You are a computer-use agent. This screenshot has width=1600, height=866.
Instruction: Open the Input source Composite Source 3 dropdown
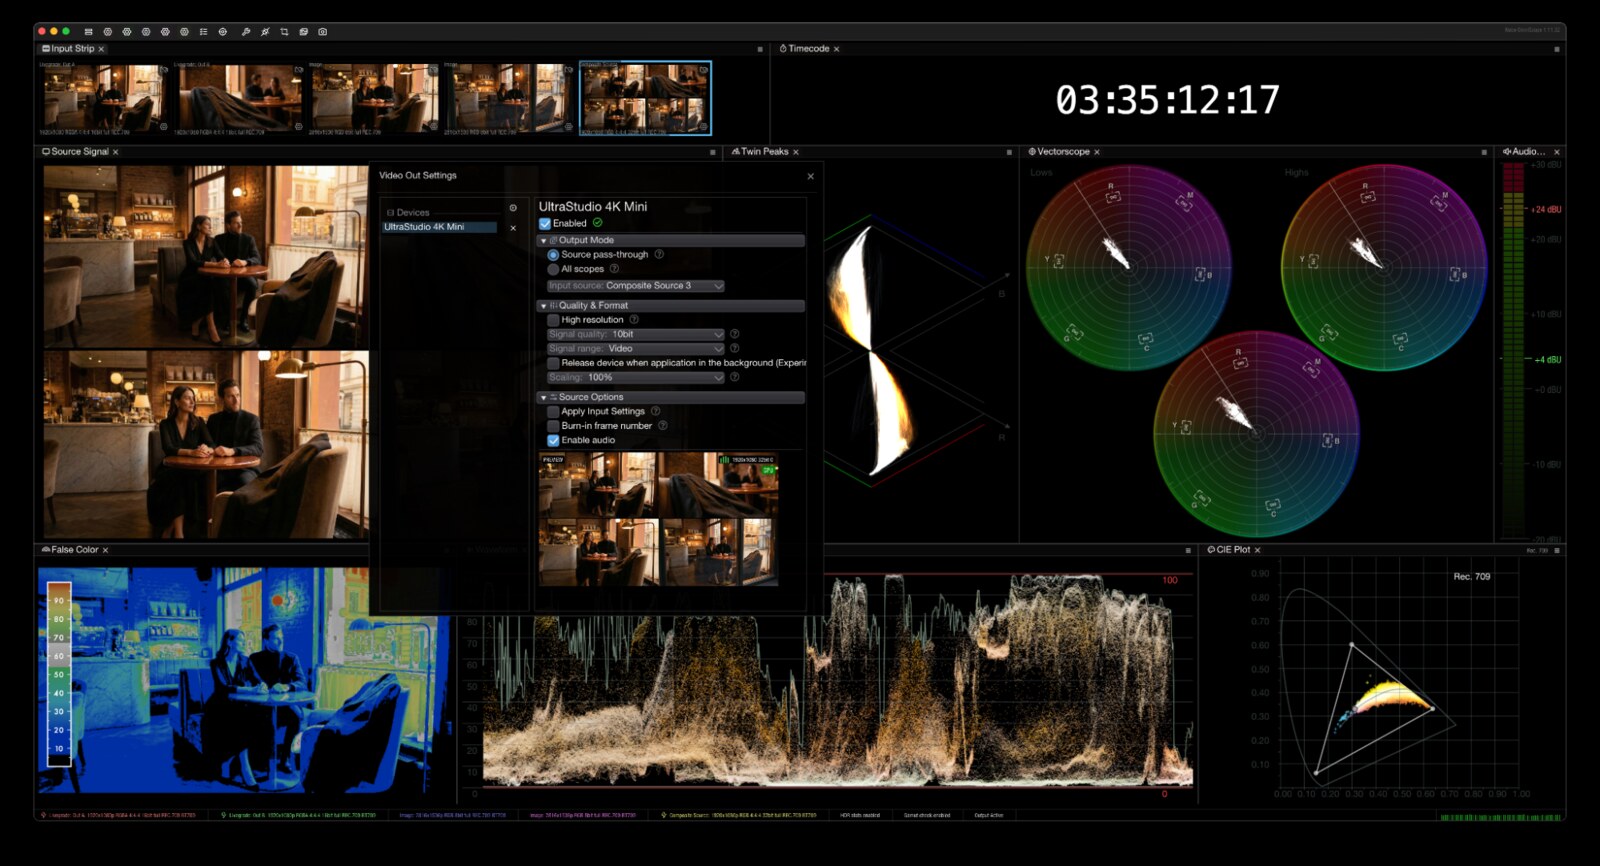(x=635, y=285)
